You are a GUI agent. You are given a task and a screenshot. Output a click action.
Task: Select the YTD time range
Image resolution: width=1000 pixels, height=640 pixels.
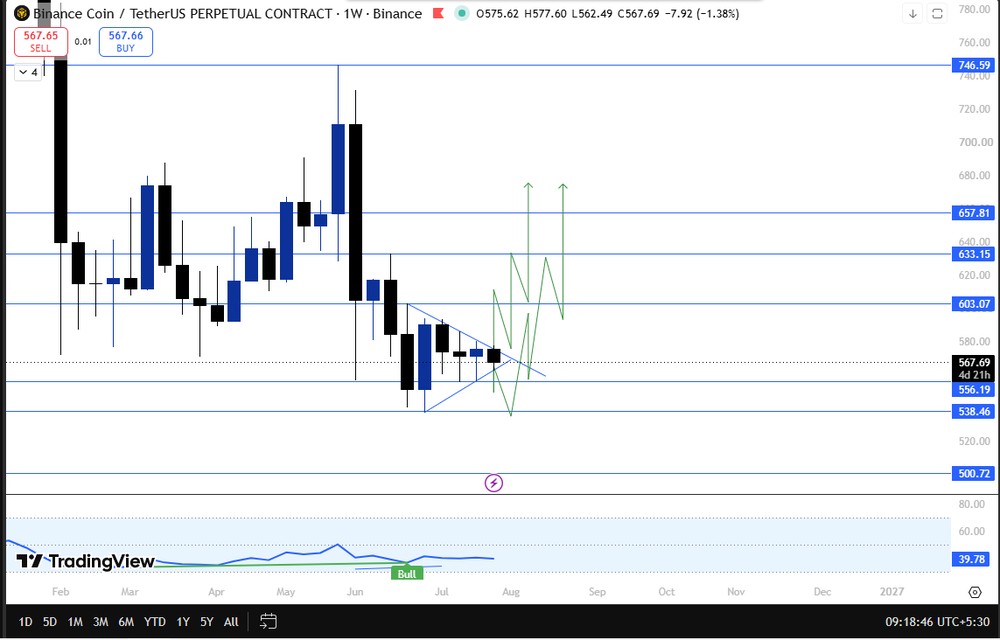point(154,622)
